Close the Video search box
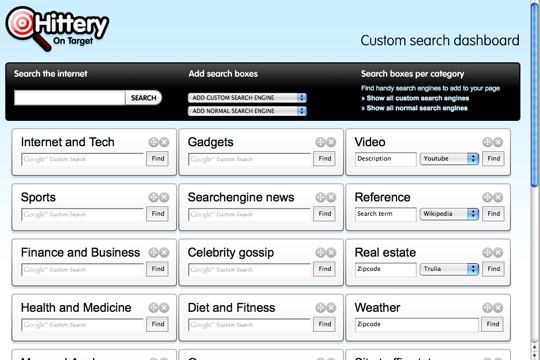 [x=498, y=142]
